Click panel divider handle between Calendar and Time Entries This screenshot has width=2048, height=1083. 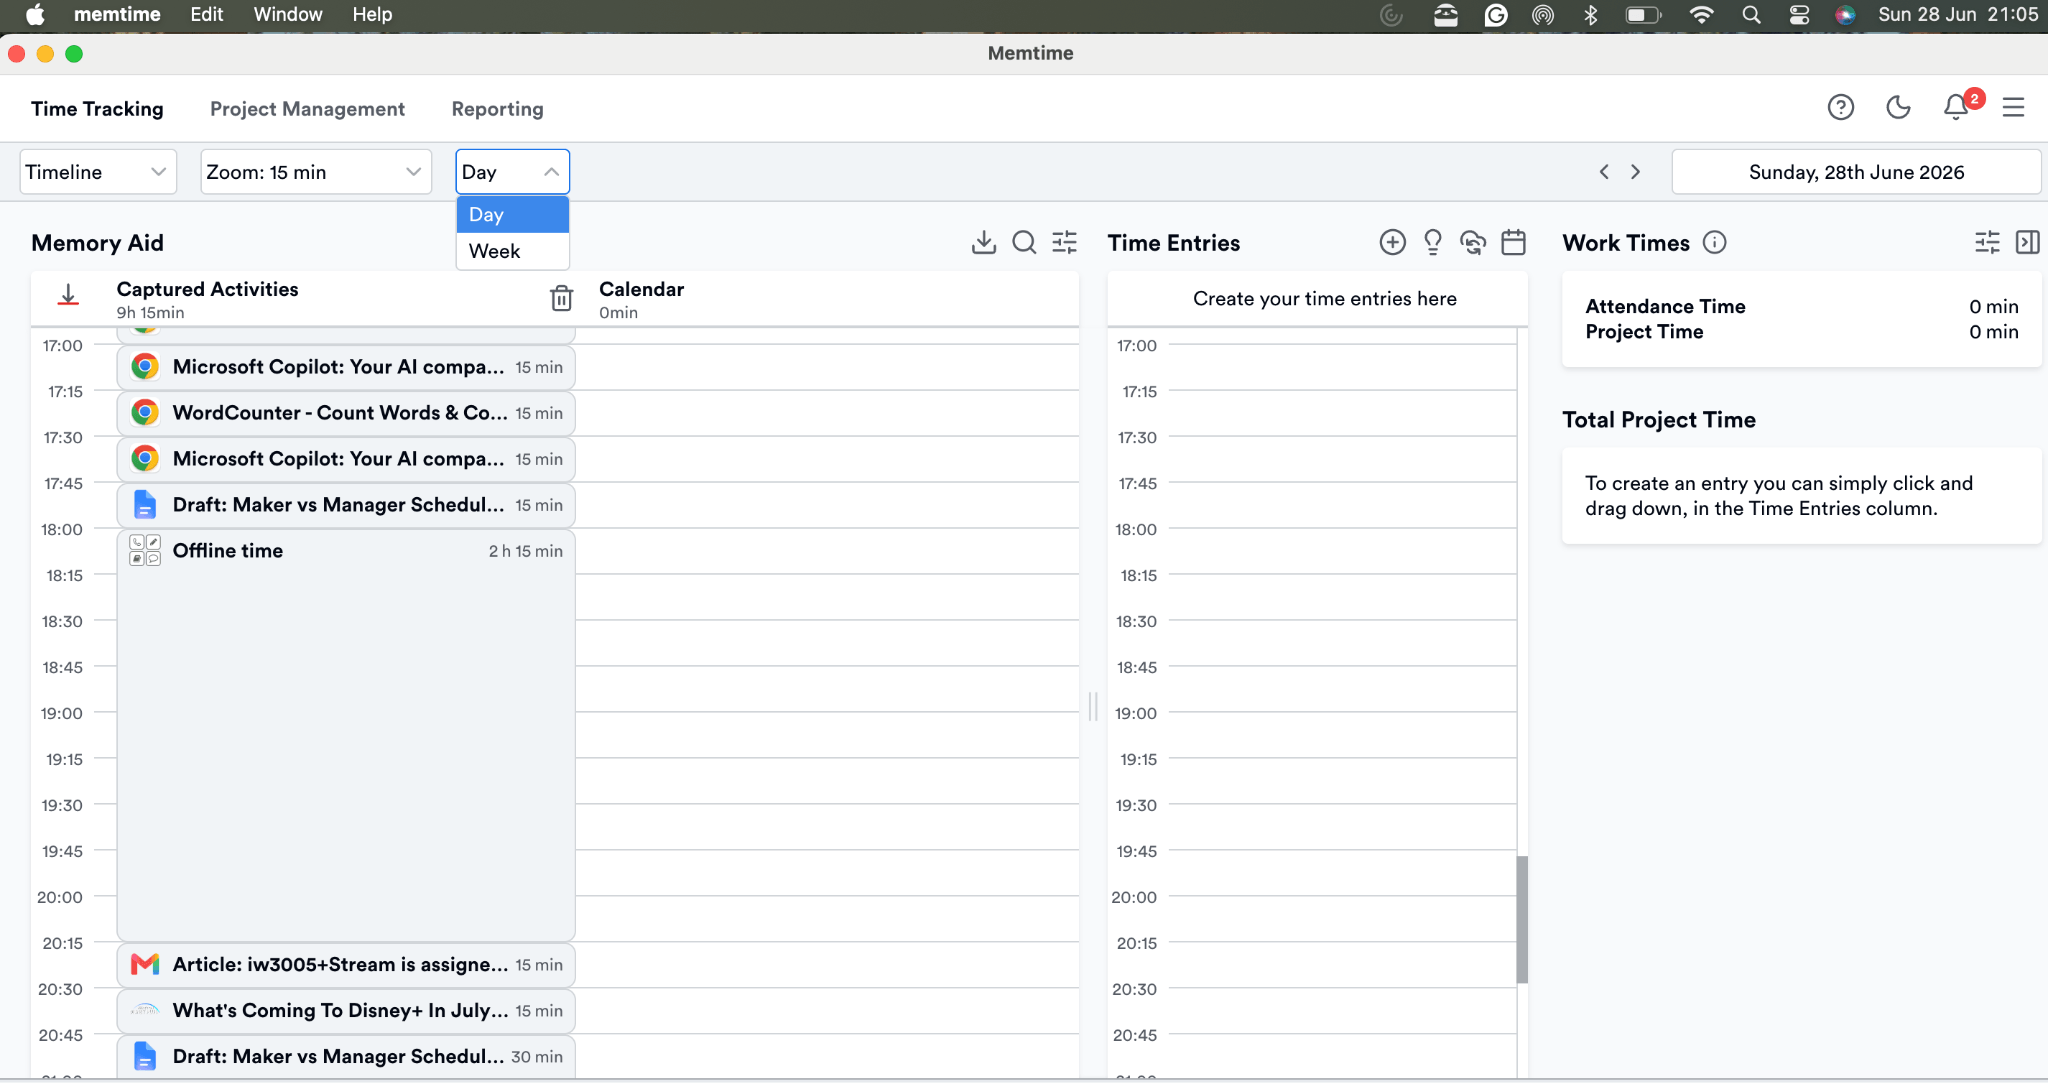(x=1093, y=706)
